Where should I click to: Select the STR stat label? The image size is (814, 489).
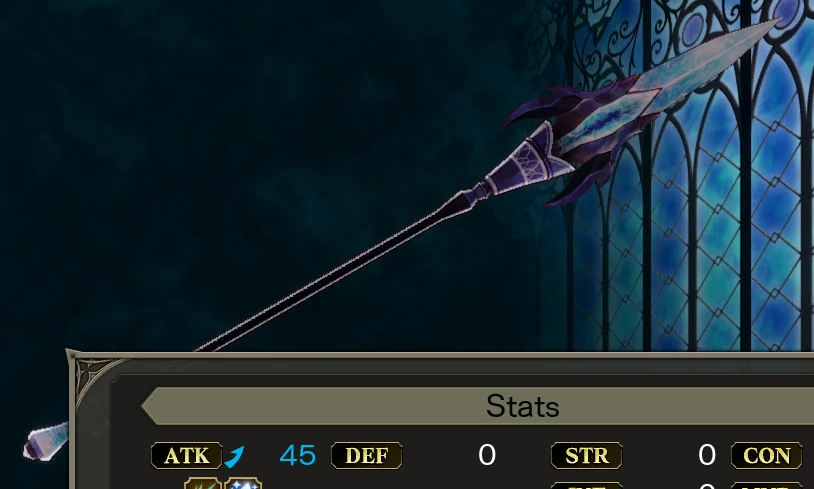coord(587,456)
